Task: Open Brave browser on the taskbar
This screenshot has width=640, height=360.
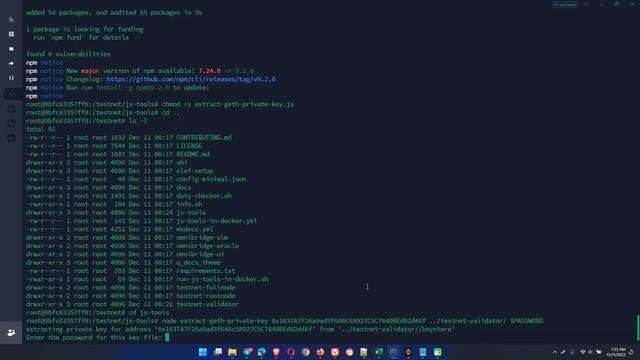Action: [276, 352]
